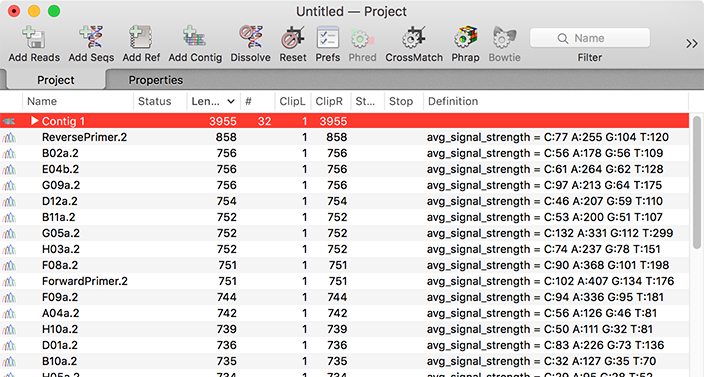Select the E04b.2 read
Screen dimensions: 704x377
click(x=344, y=169)
